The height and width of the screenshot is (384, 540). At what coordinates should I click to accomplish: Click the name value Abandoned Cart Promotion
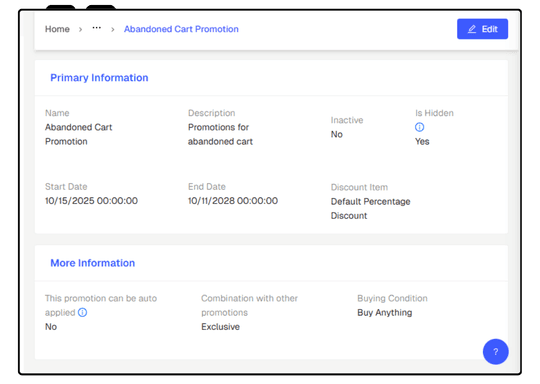click(79, 134)
